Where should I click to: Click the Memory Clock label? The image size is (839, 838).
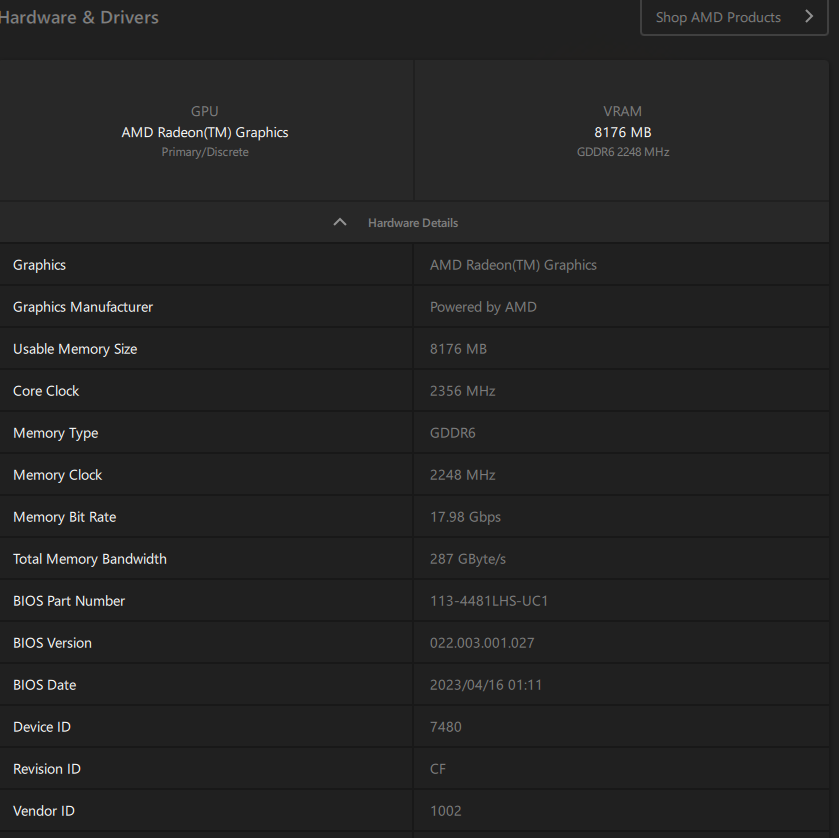click(x=57, y=475)
